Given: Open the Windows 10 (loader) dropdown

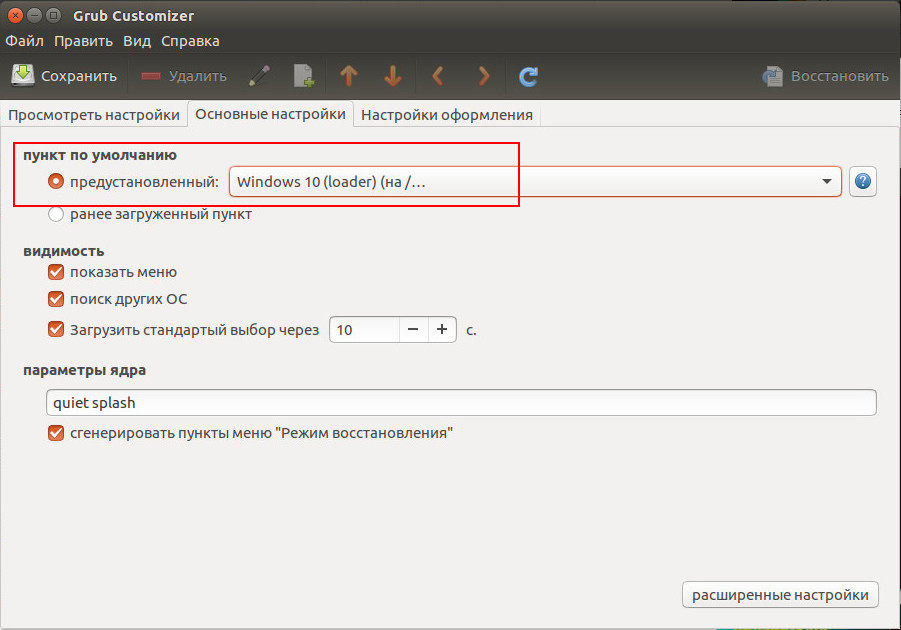Looking at the screenshot, I should click(535, 182).
